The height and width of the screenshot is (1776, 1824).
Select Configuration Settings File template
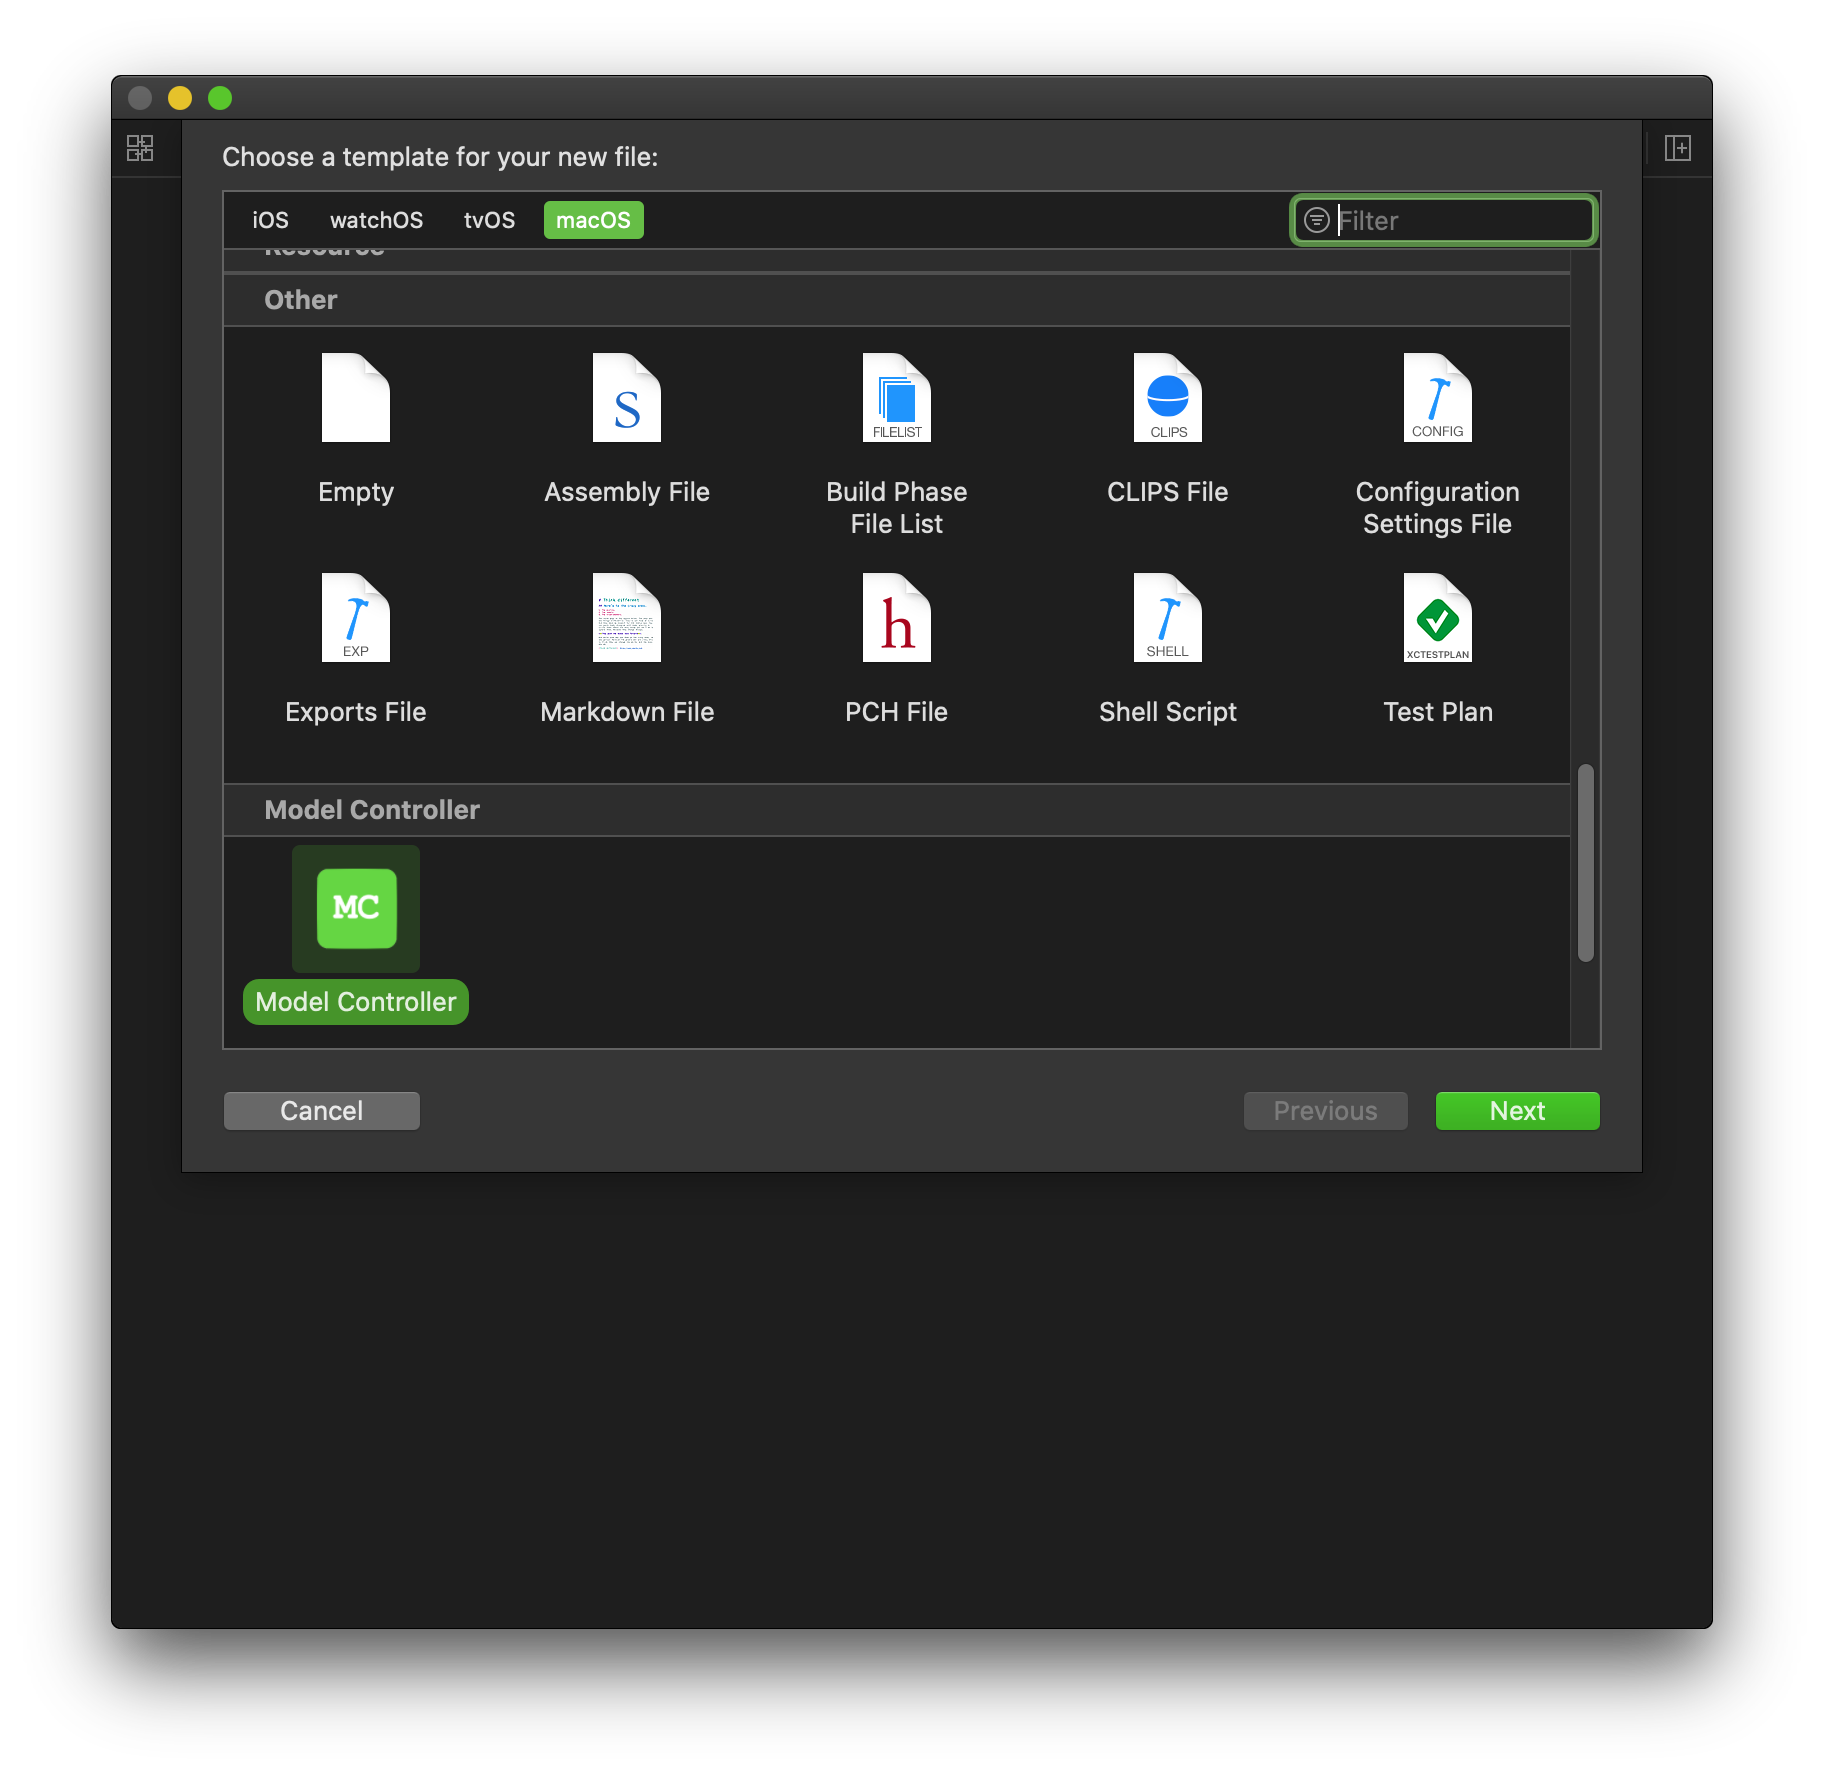click(x=1437, y=399)
